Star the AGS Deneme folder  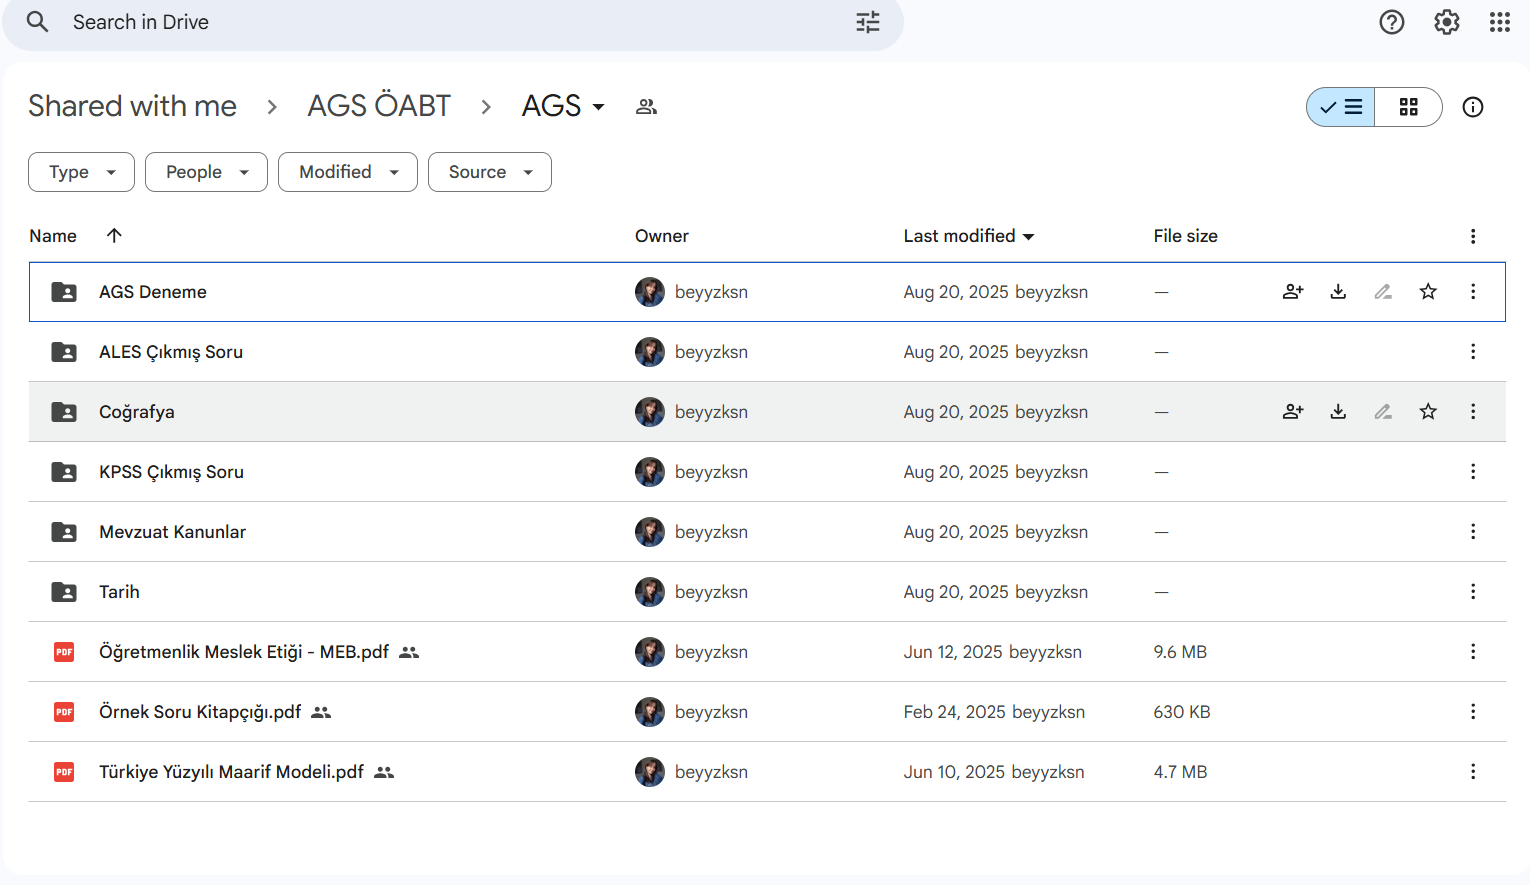(x=1428, y=292)
